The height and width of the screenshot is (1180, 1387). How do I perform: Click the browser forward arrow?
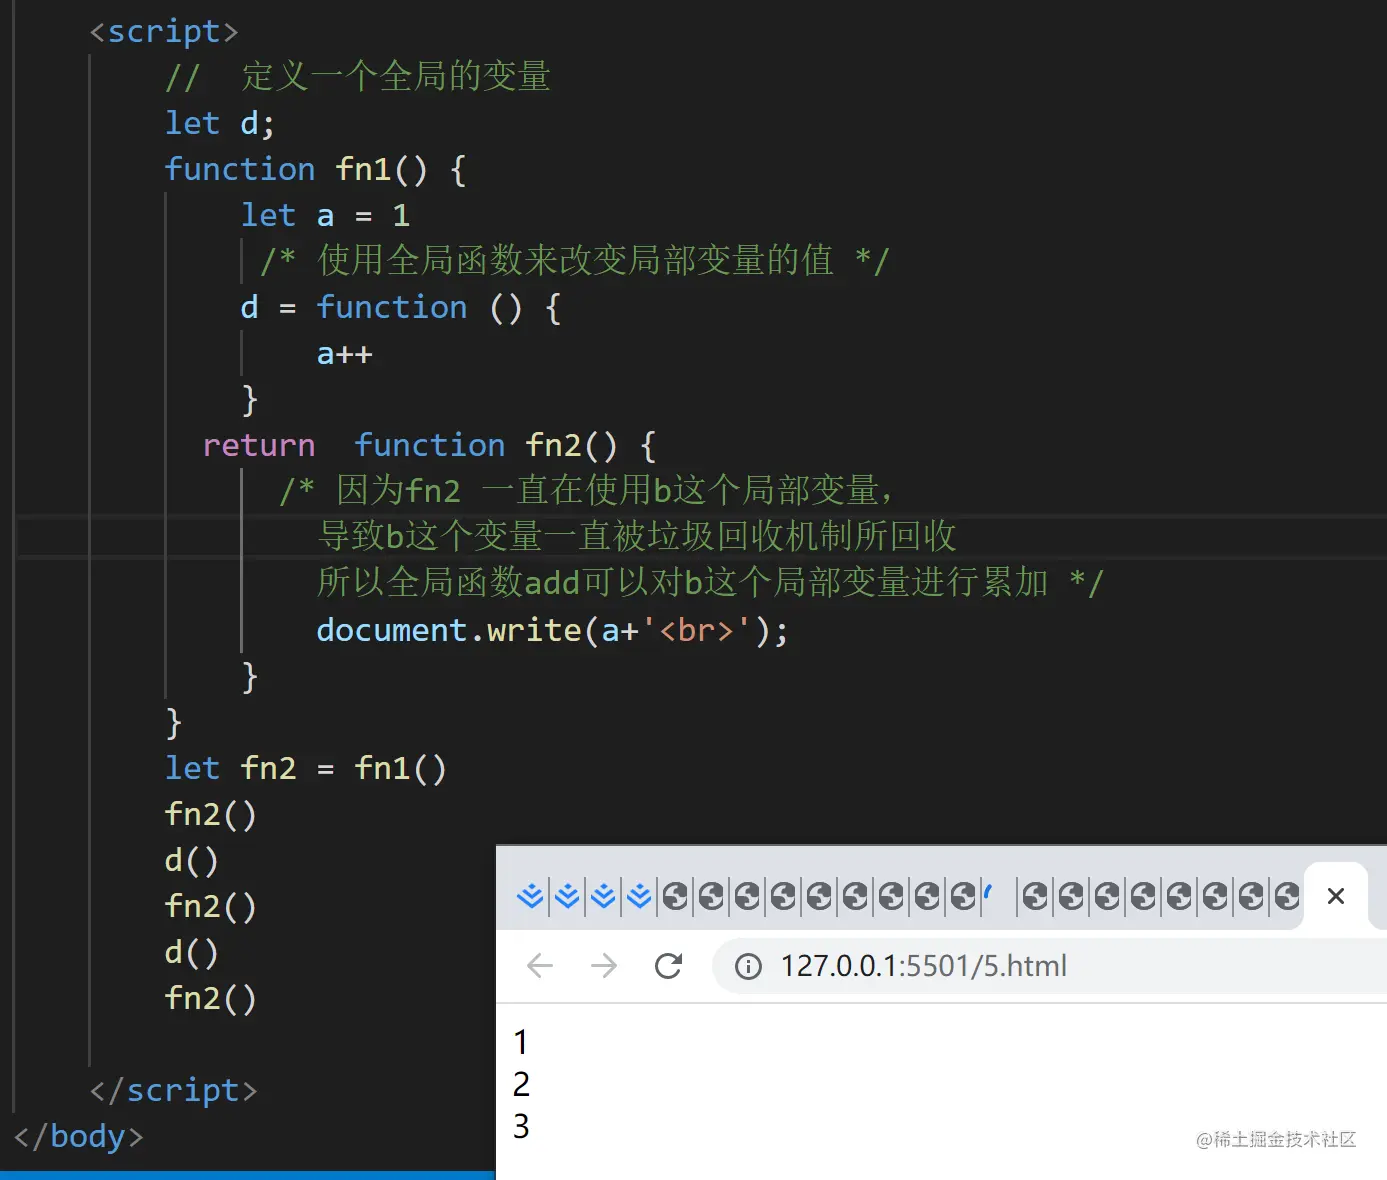point(604,966)
